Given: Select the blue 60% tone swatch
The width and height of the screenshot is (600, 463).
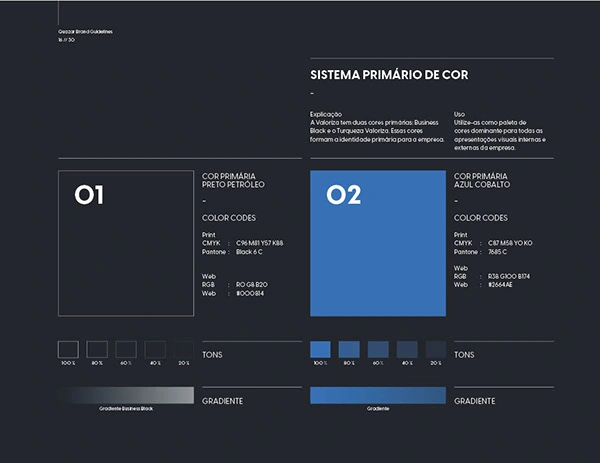Looking at the screenshot, I should (x=378, y=349).
